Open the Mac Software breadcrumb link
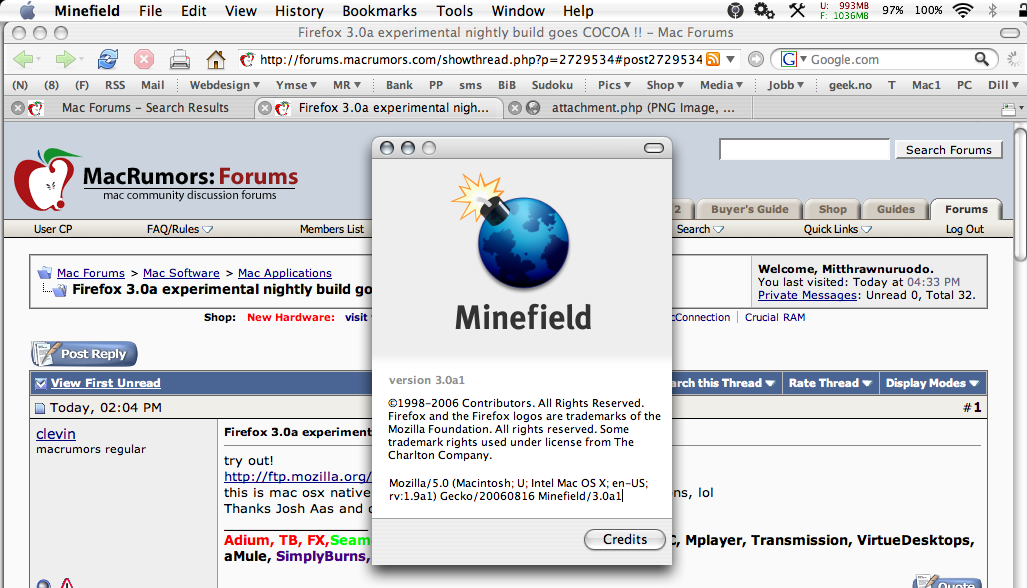The width and height of the screenshot is (1027, 588). (x=181, y=273)
